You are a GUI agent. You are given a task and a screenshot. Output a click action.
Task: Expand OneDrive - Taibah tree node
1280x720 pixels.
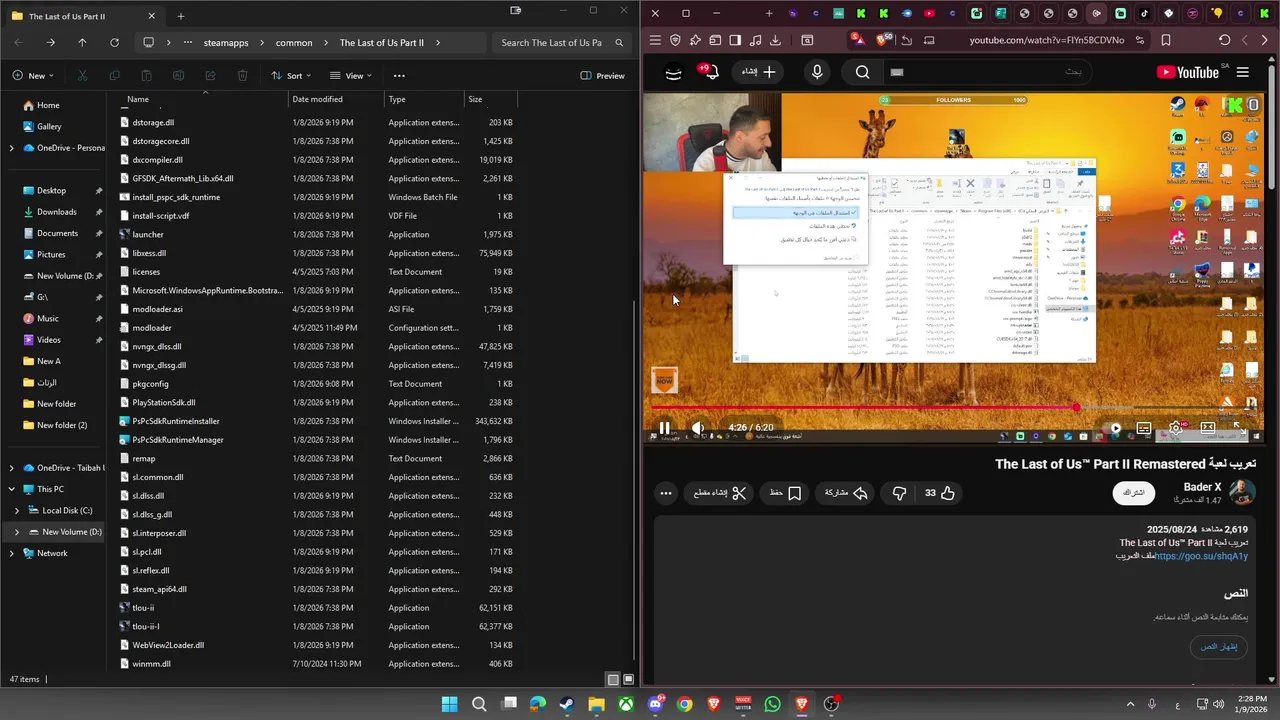click(12, 468)
